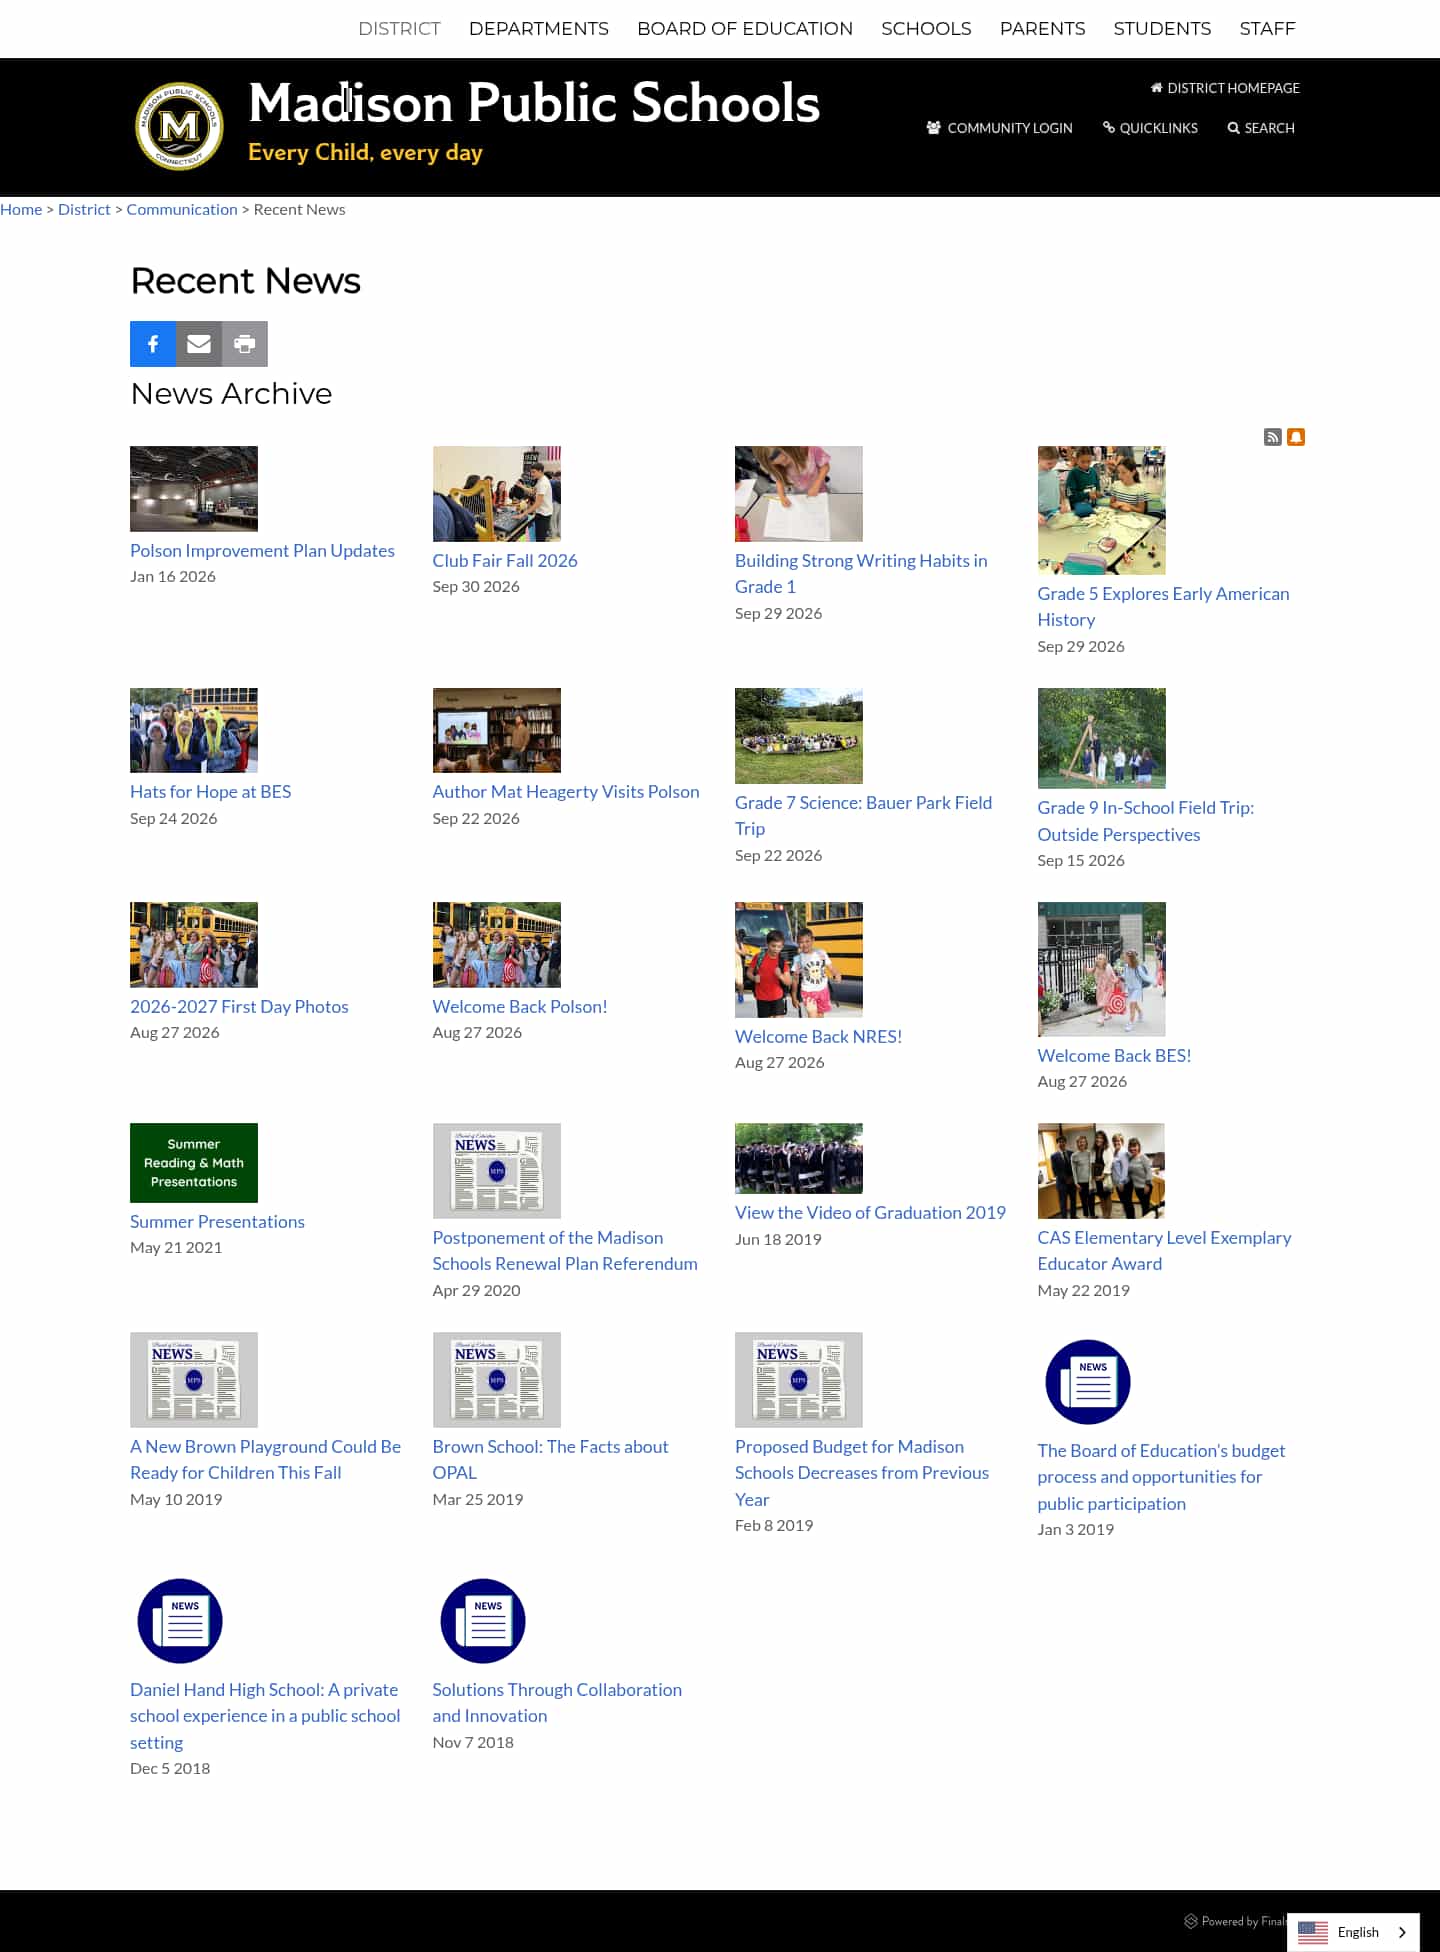The height and width of the screenshot is (1952, 1440).
Task: Click newspaper thumbnail for Brown School OPAL
Action: pos(497,1380)
